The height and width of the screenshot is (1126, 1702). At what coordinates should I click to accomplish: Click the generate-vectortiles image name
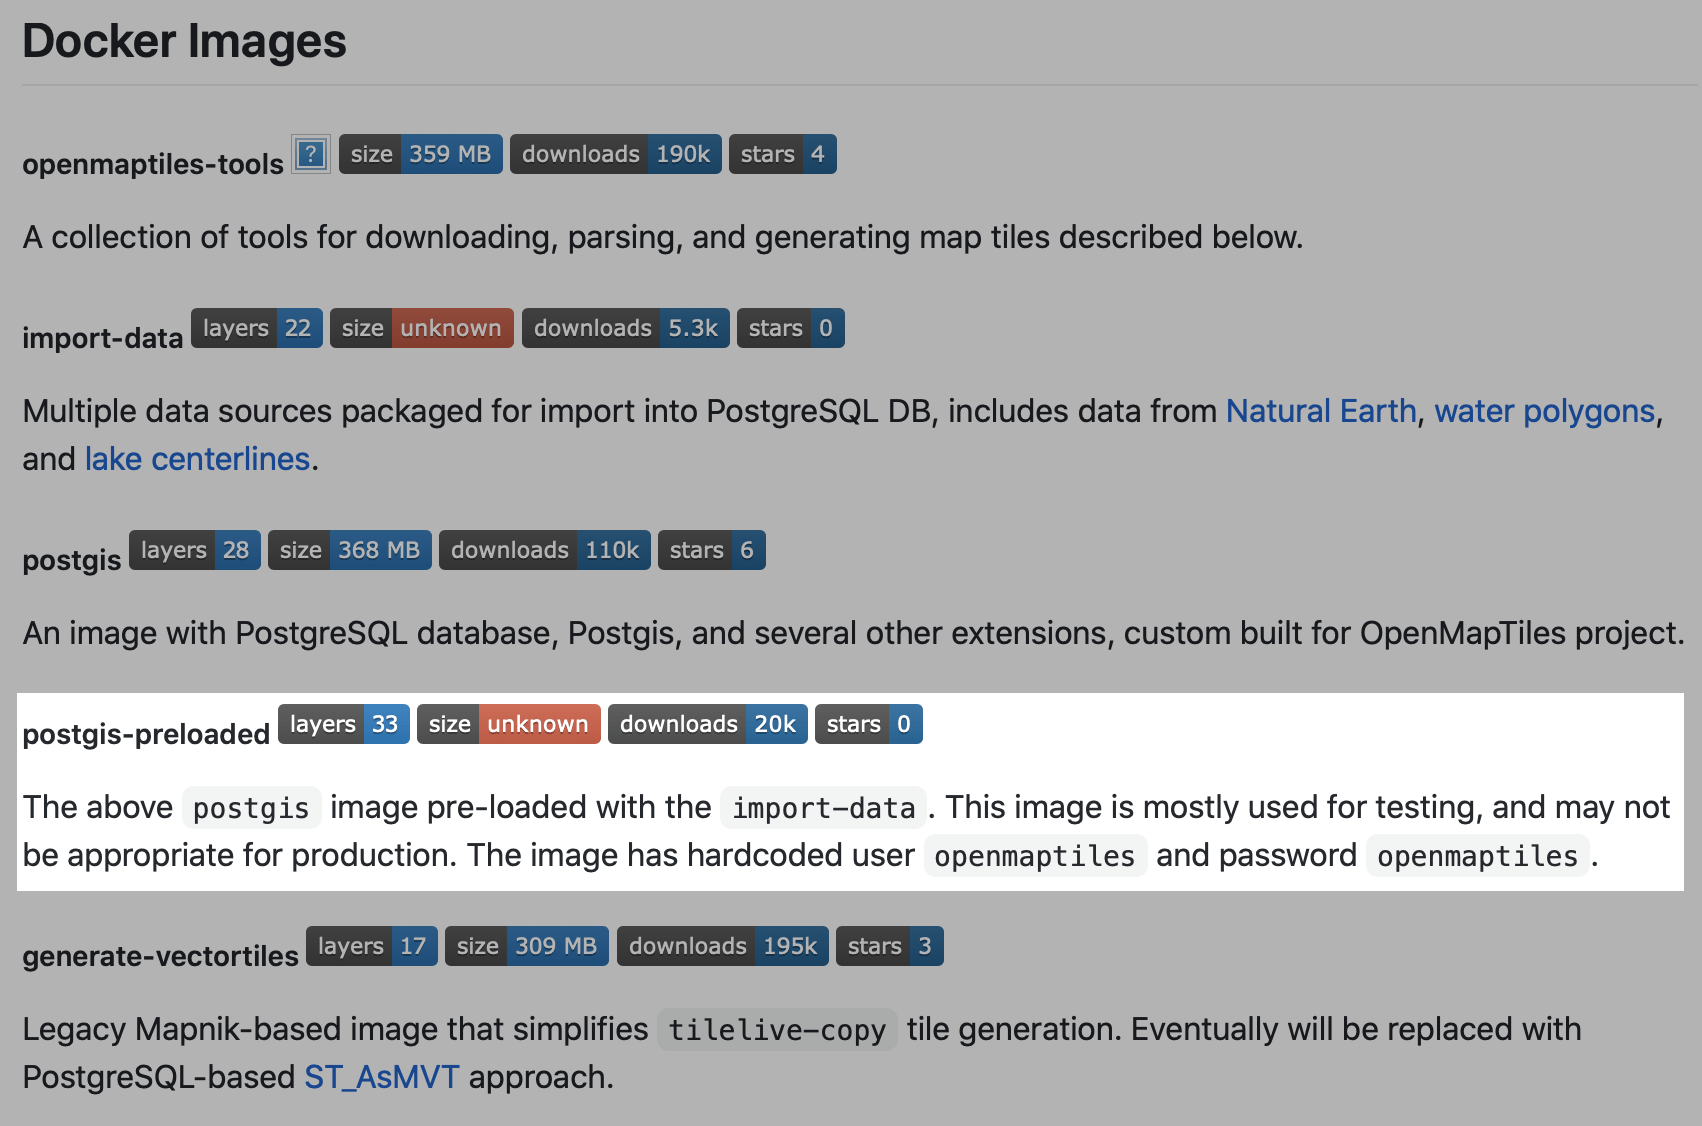click(160, 956)
